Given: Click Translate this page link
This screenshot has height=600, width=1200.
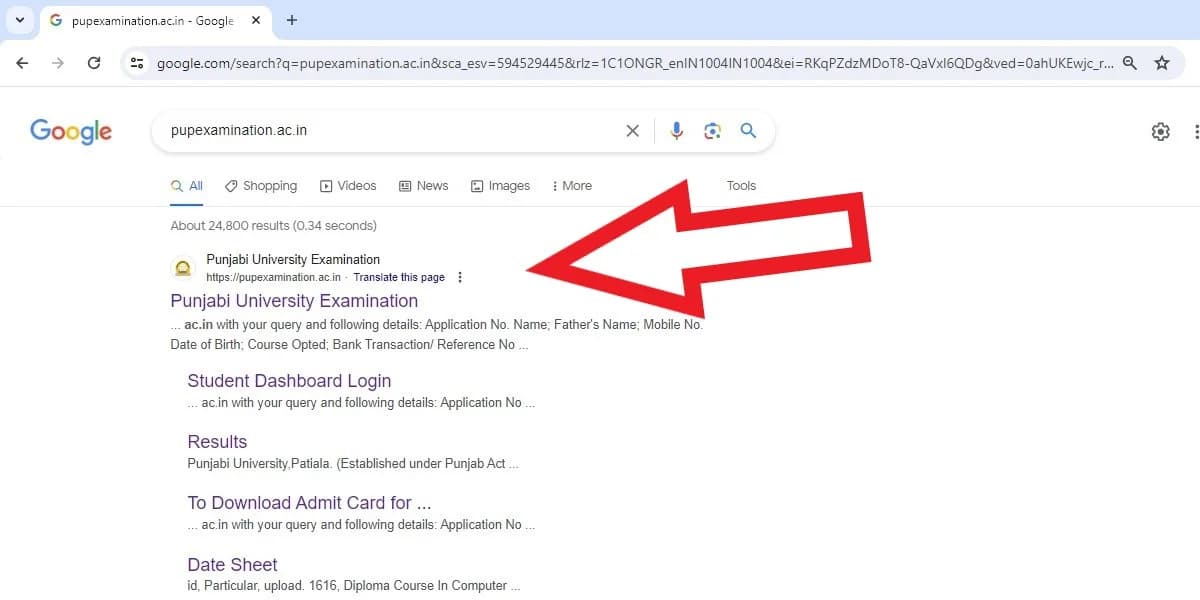Looking at the screenshot, I should [x=399, y=277].
